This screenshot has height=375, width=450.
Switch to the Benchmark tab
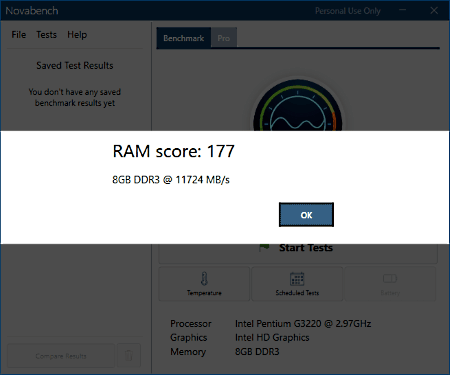tap(184, 38)
